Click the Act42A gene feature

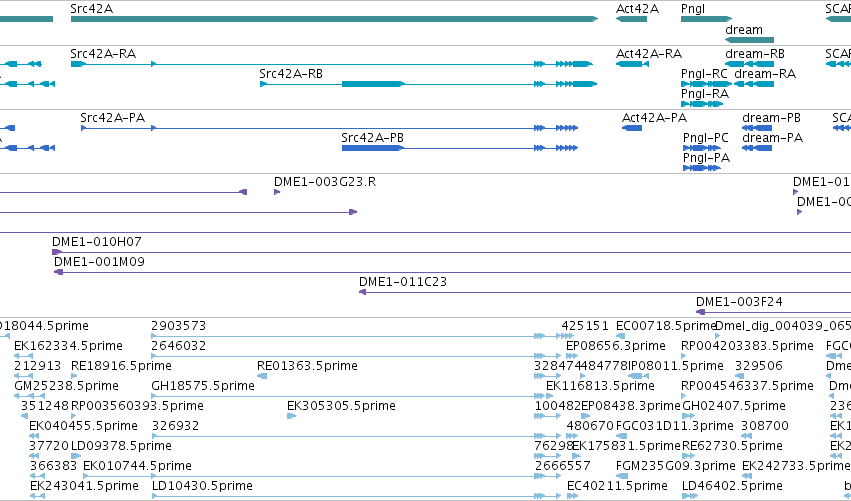[631, 19]
